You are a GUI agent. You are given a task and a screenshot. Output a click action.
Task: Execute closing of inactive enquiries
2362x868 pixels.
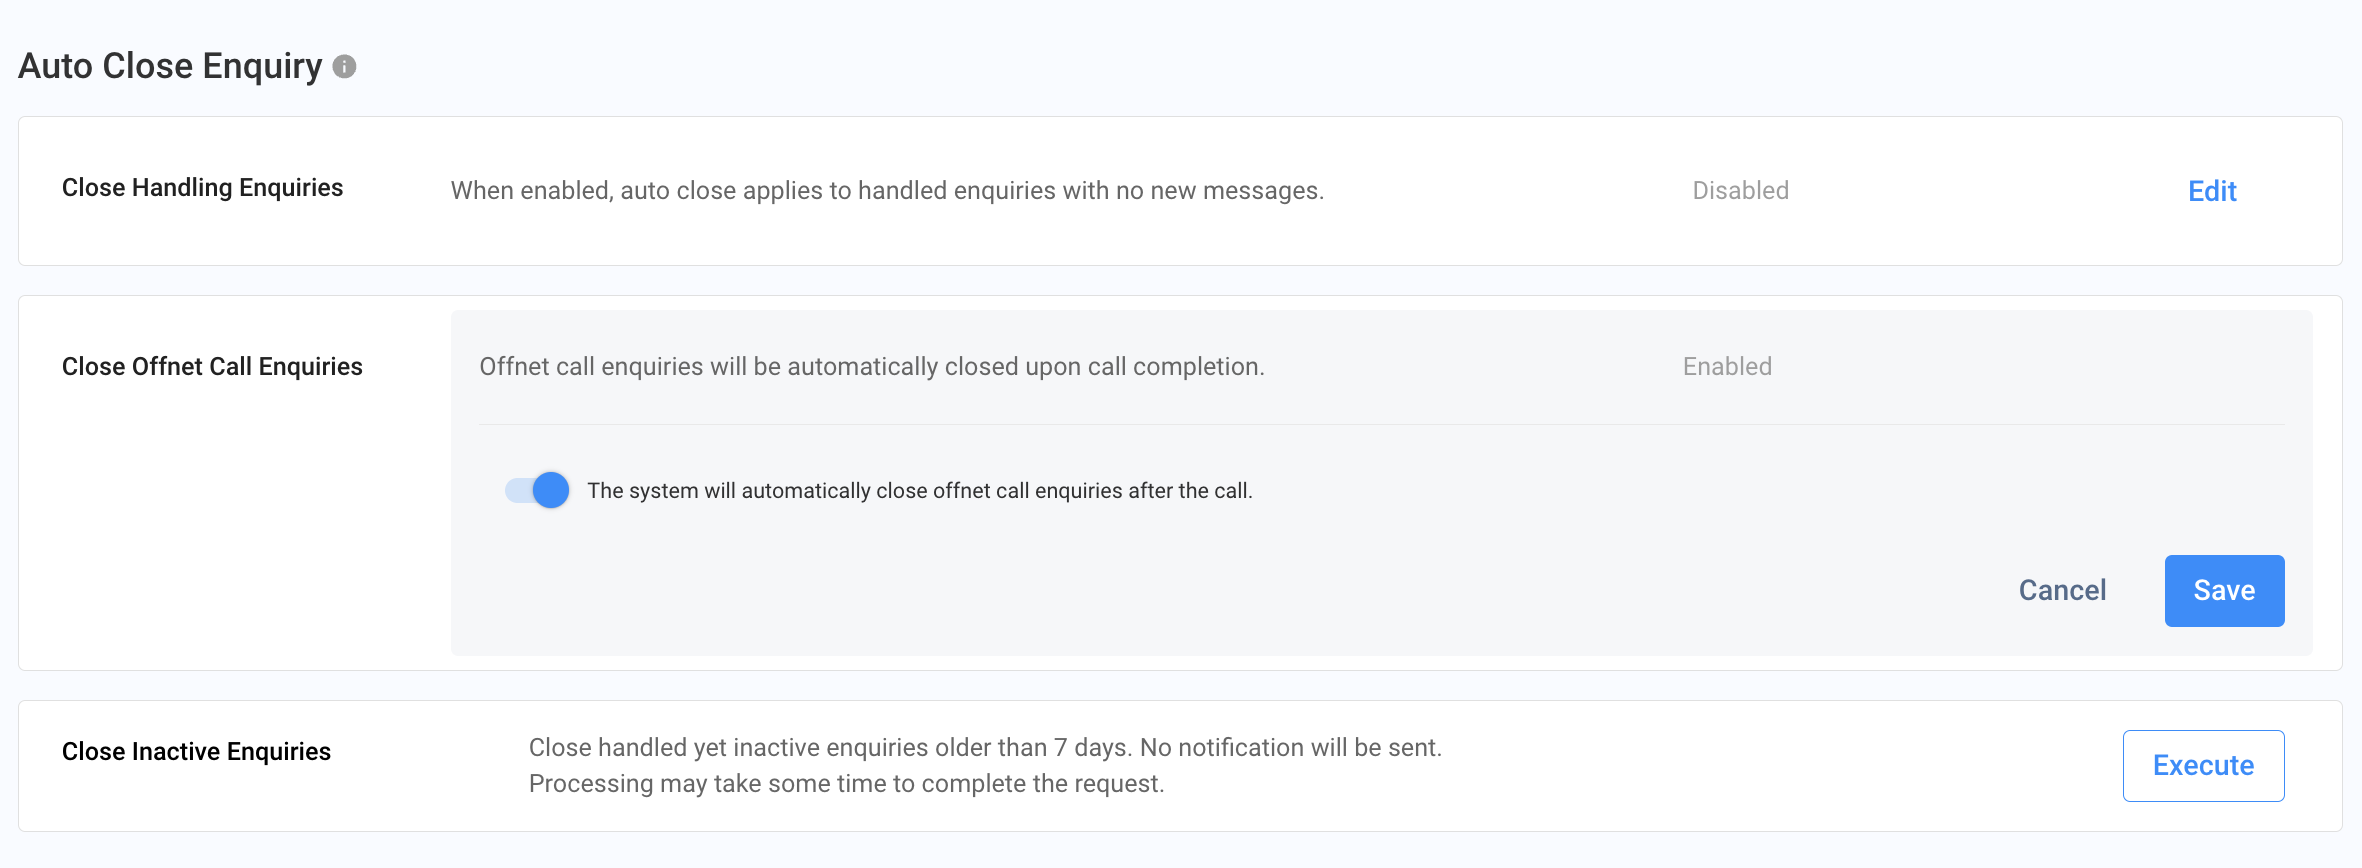pyautogui.click(x=2202, y=765)
